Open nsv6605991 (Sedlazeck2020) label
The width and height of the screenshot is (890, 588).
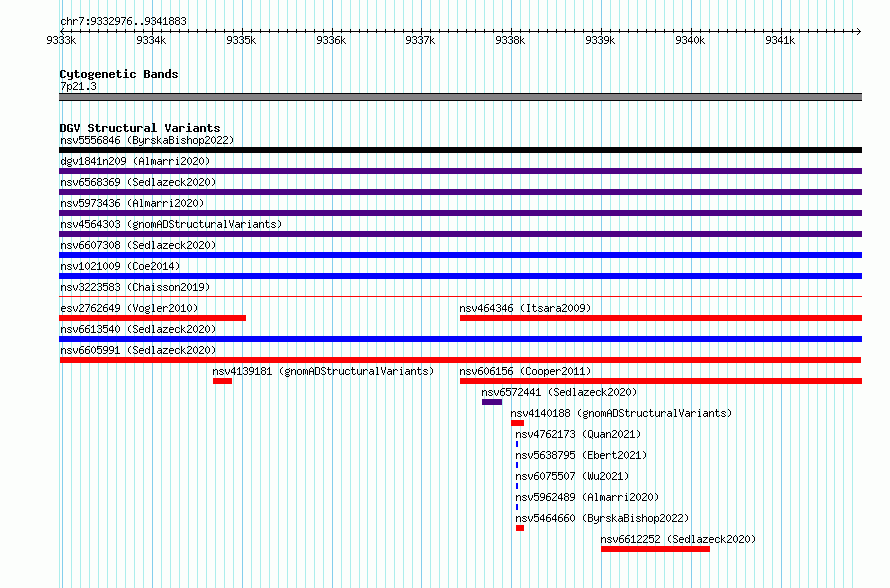click(138, 350)
